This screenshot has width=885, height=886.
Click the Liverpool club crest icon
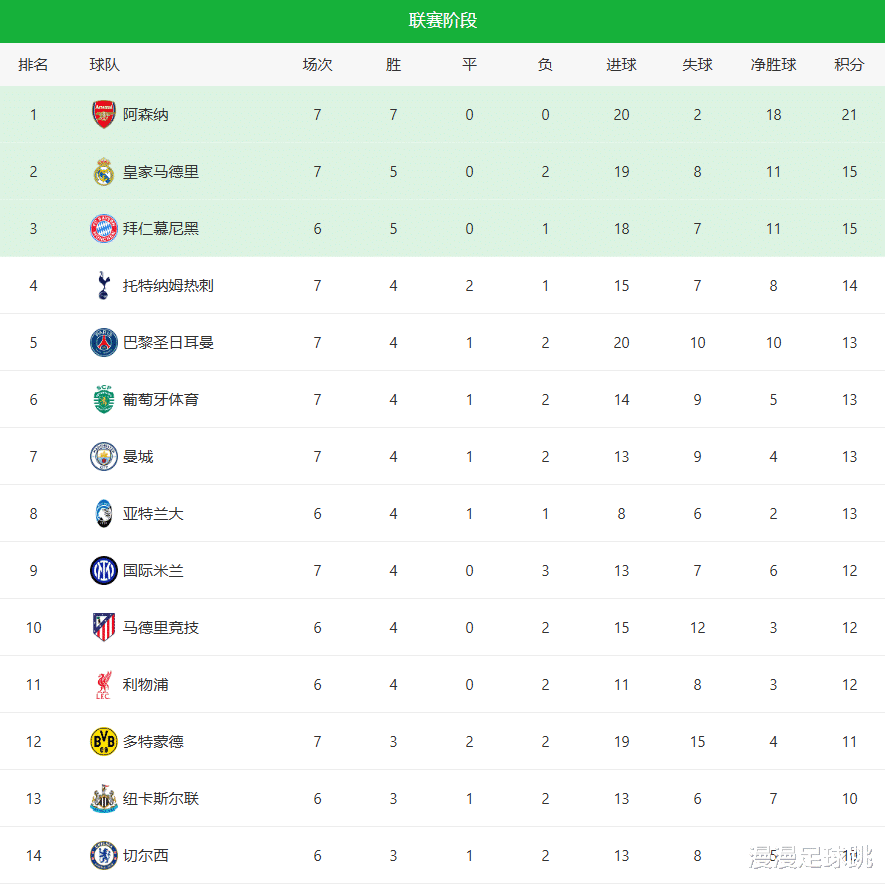point(103,684)
